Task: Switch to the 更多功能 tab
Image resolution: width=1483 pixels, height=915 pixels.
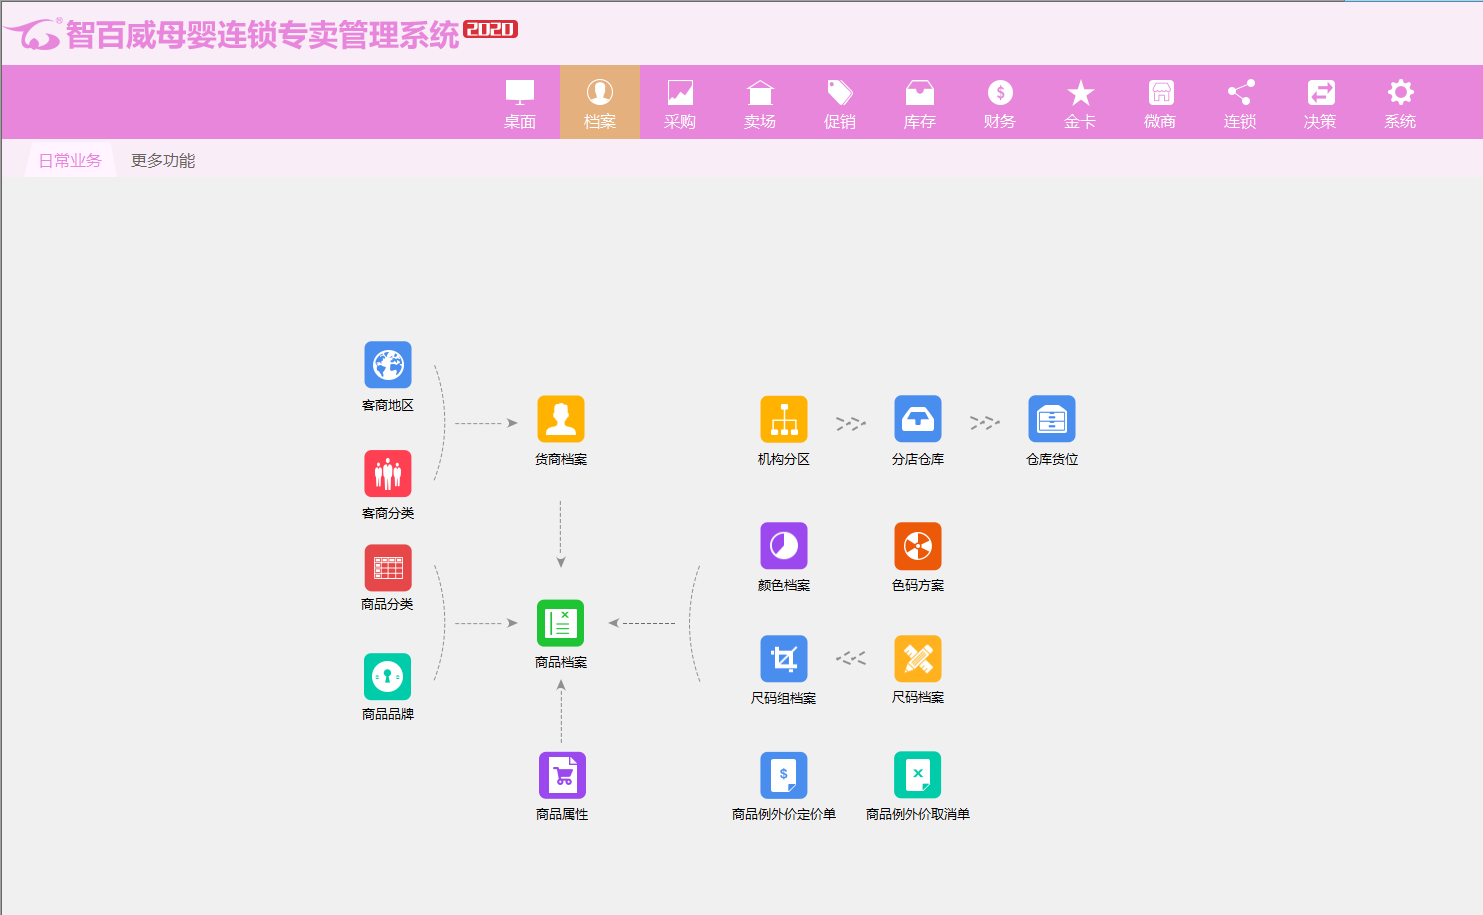Action: [163, 161]
